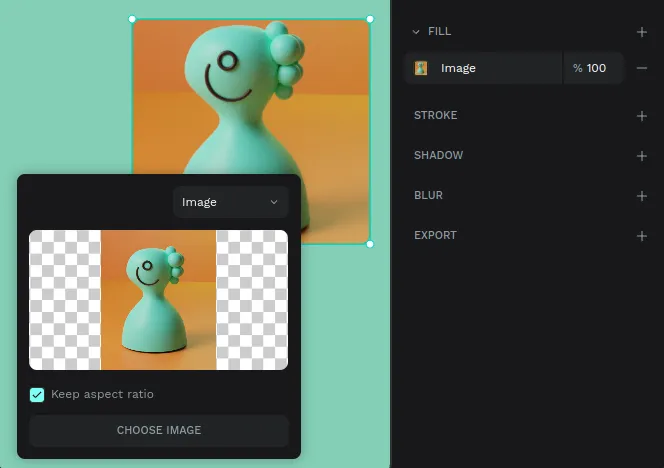Remove the Image fill with minus icon
Screen dimensions: 664x468
(642, 68)
